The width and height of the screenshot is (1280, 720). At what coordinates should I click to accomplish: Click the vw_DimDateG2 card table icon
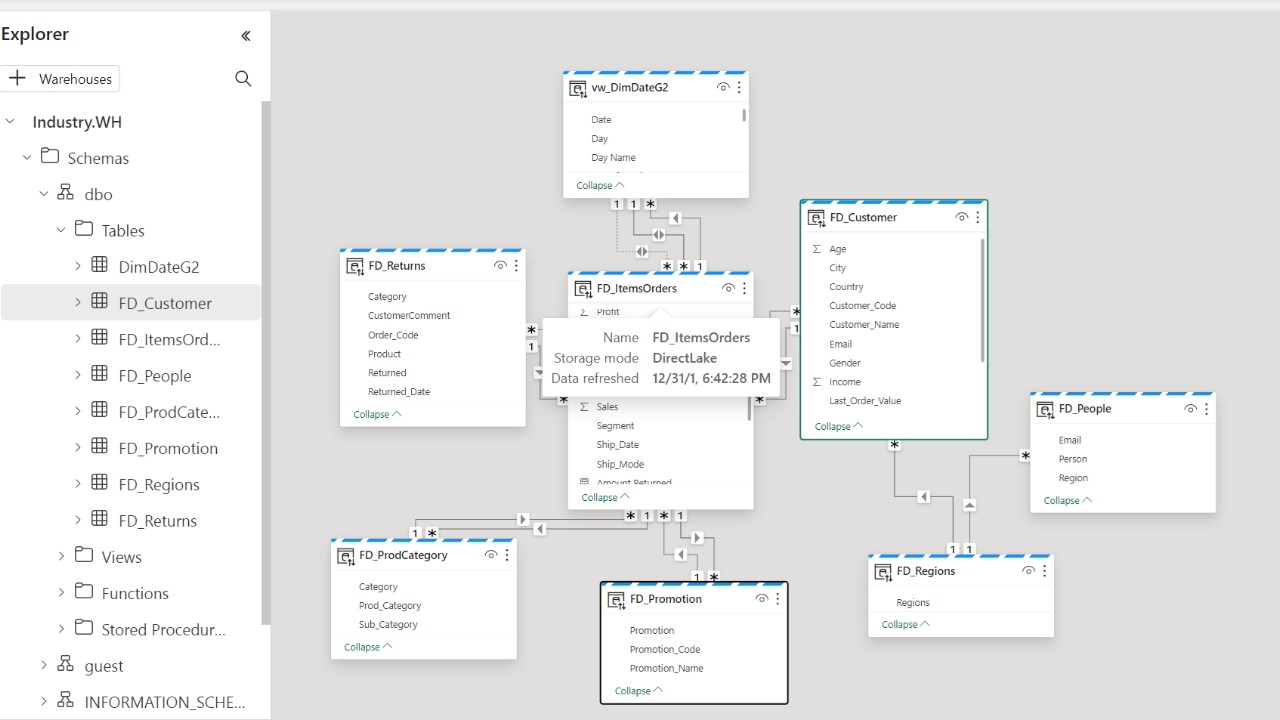(x=578, y=88)
